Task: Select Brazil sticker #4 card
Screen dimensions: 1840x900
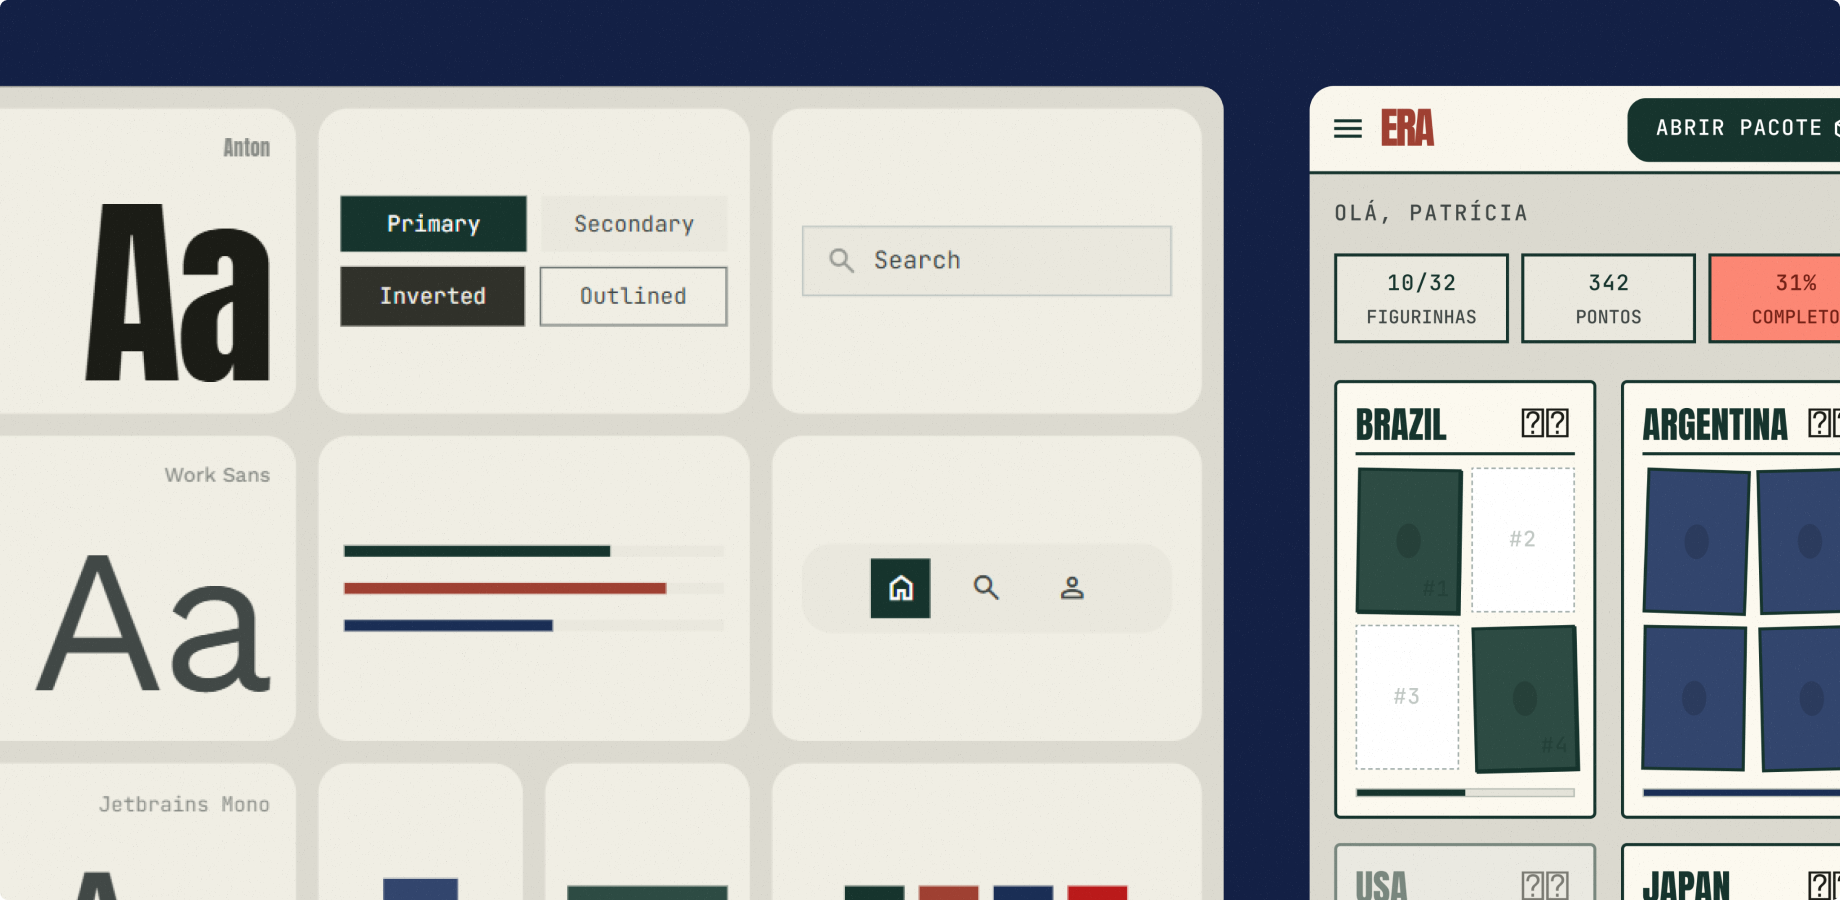Action: [1525, 698]
